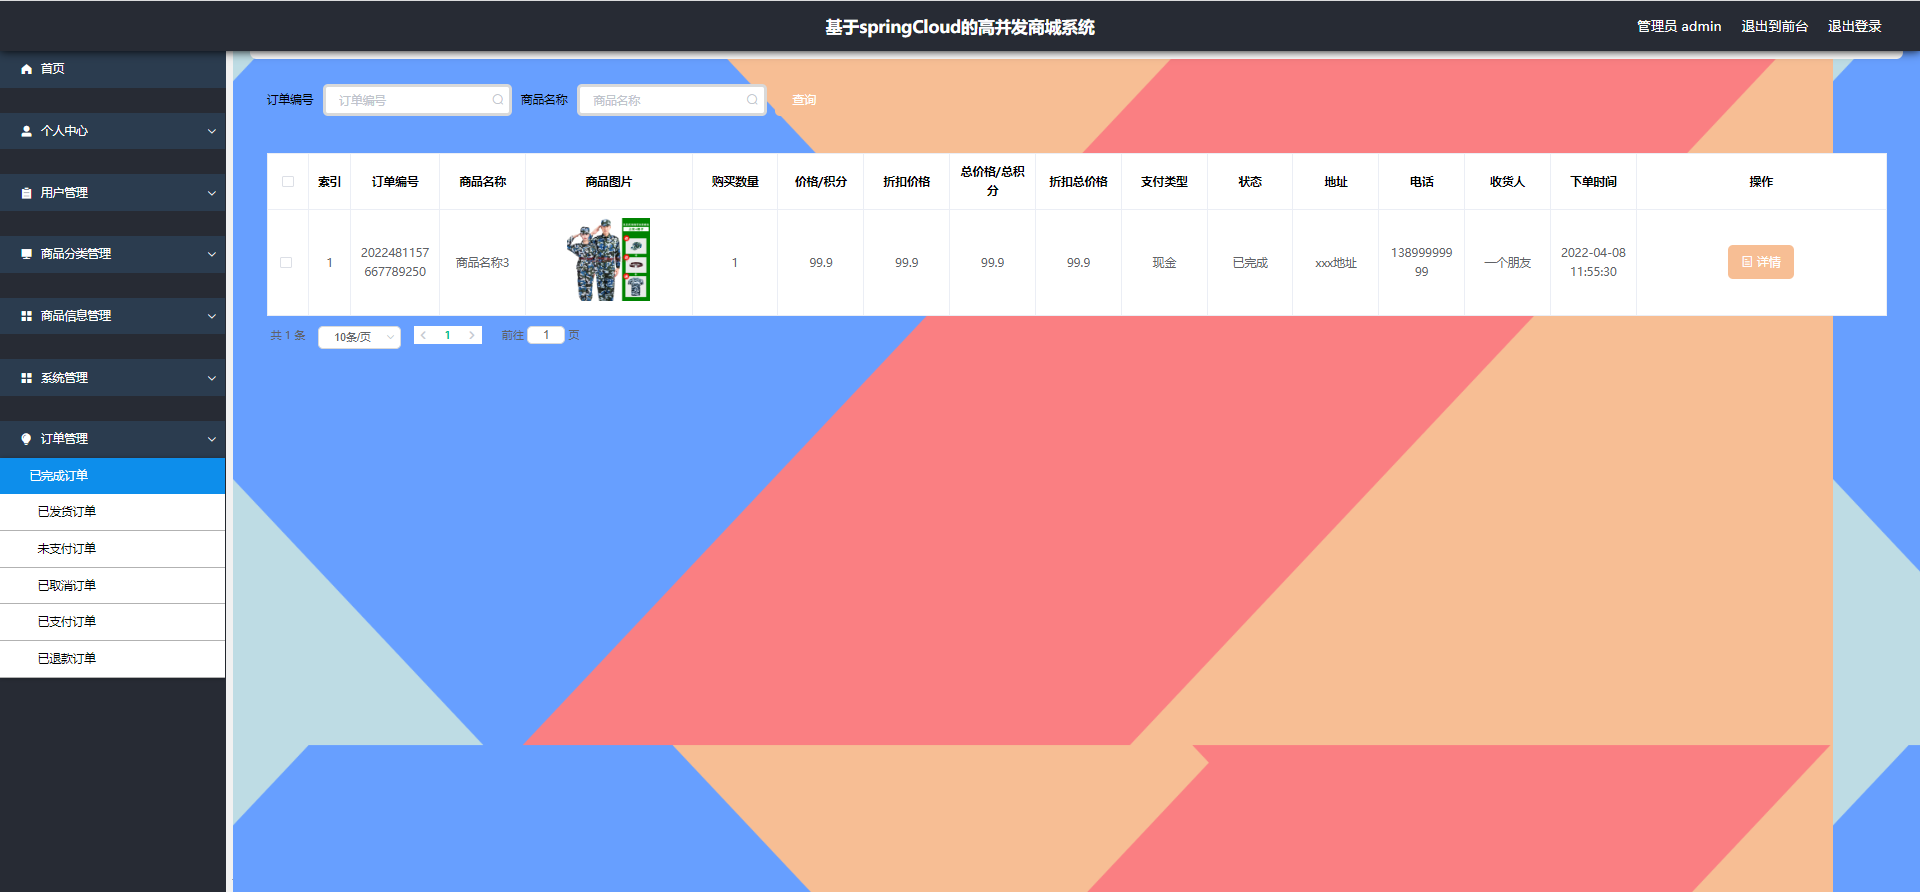The width and height of the screenshot is (1920, 892).
Task: Click search icon in 订单编号 field
Action: click(x=498, y=100)
